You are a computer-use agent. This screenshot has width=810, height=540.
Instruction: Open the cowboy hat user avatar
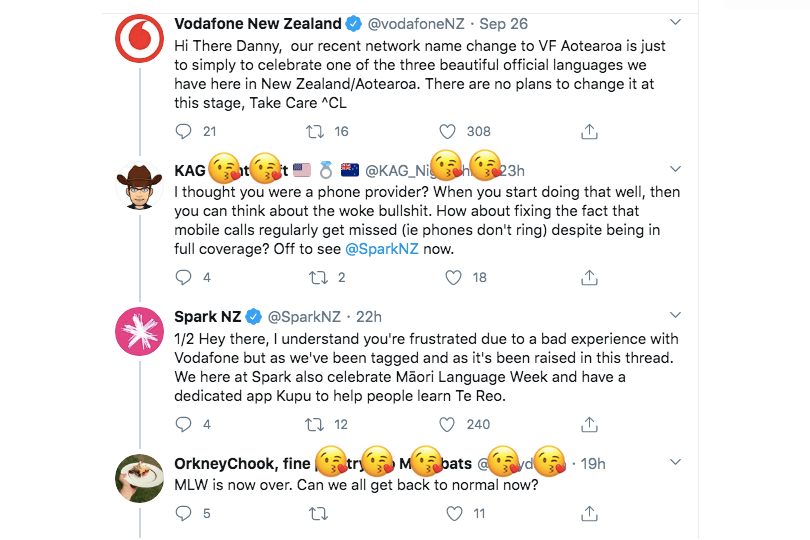[140, 186]
